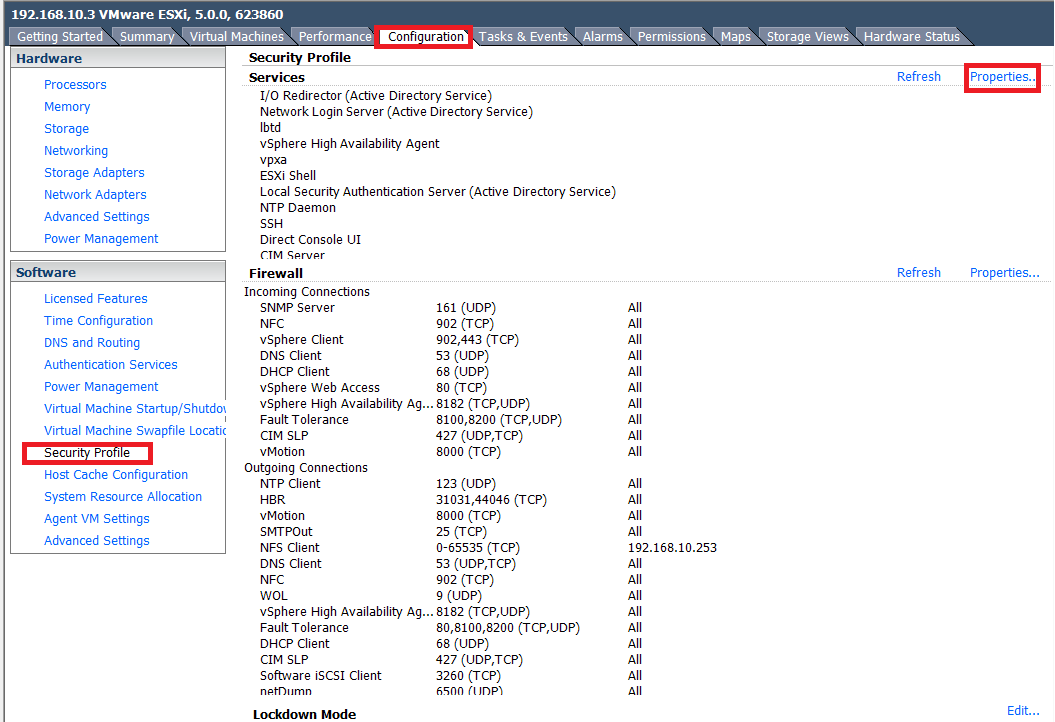Edit Lockdown Mode settings
The width and height of the screenshot is (1055, 722).
[1023, 711]
